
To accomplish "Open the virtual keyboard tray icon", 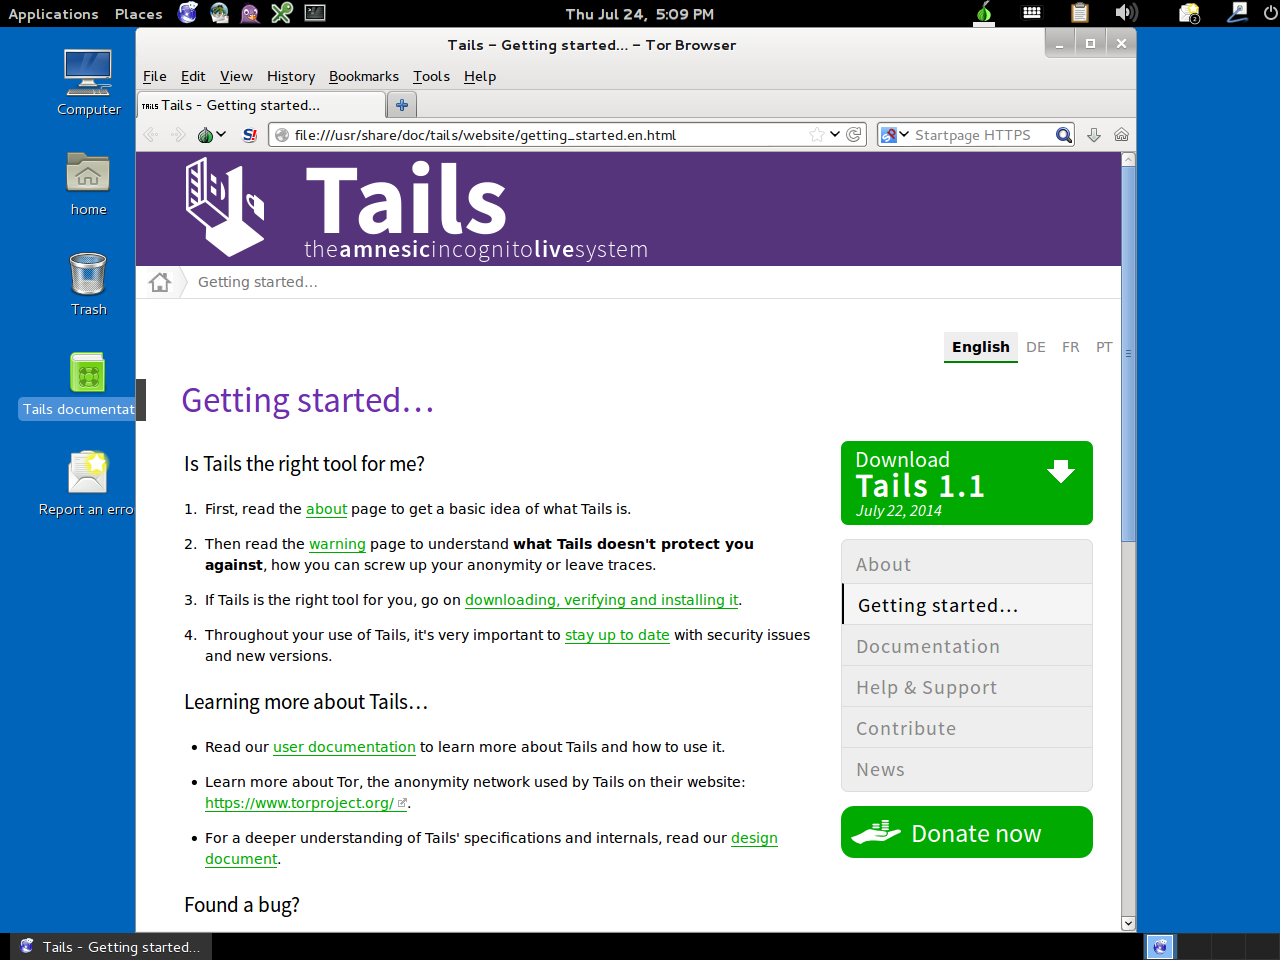I will click(x=1032, y=13).
